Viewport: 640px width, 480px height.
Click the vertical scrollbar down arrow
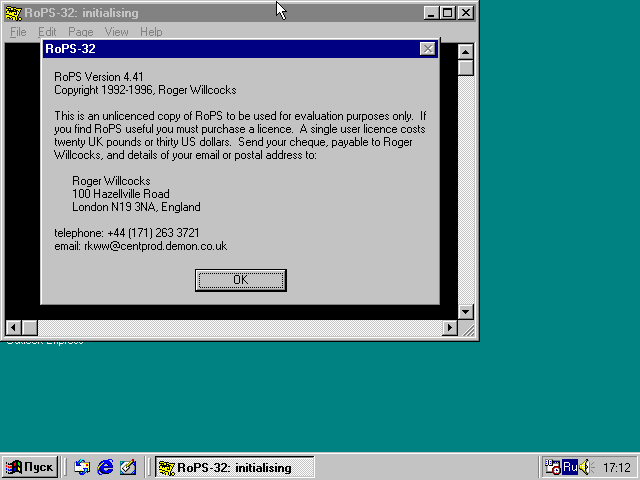466,312
